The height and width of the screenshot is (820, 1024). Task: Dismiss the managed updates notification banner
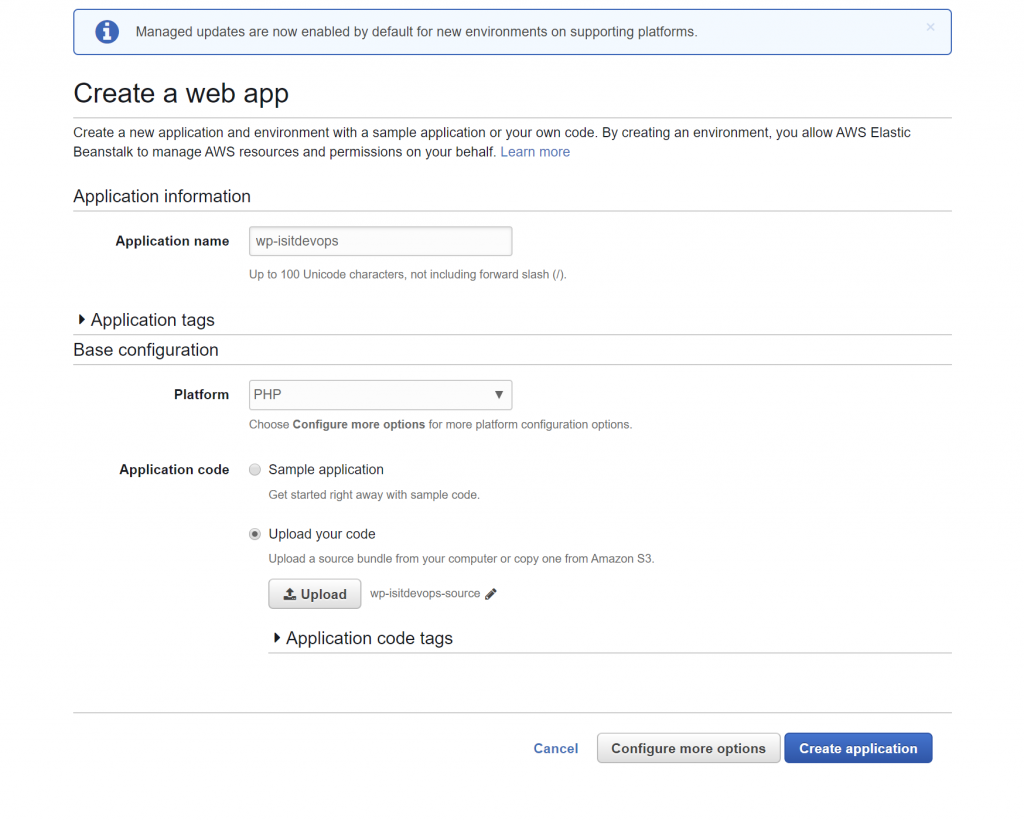point(930,27)
